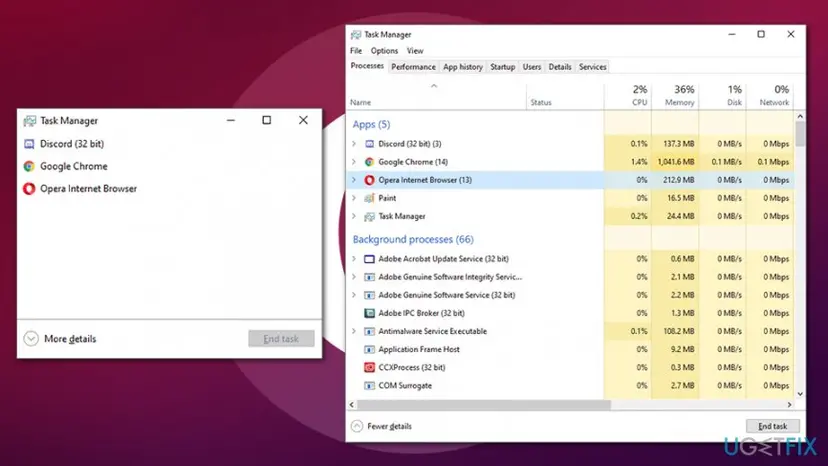Sort by the CPU column header
The width and height of the screenshot is (828, 466).
(x=628, y=96)
